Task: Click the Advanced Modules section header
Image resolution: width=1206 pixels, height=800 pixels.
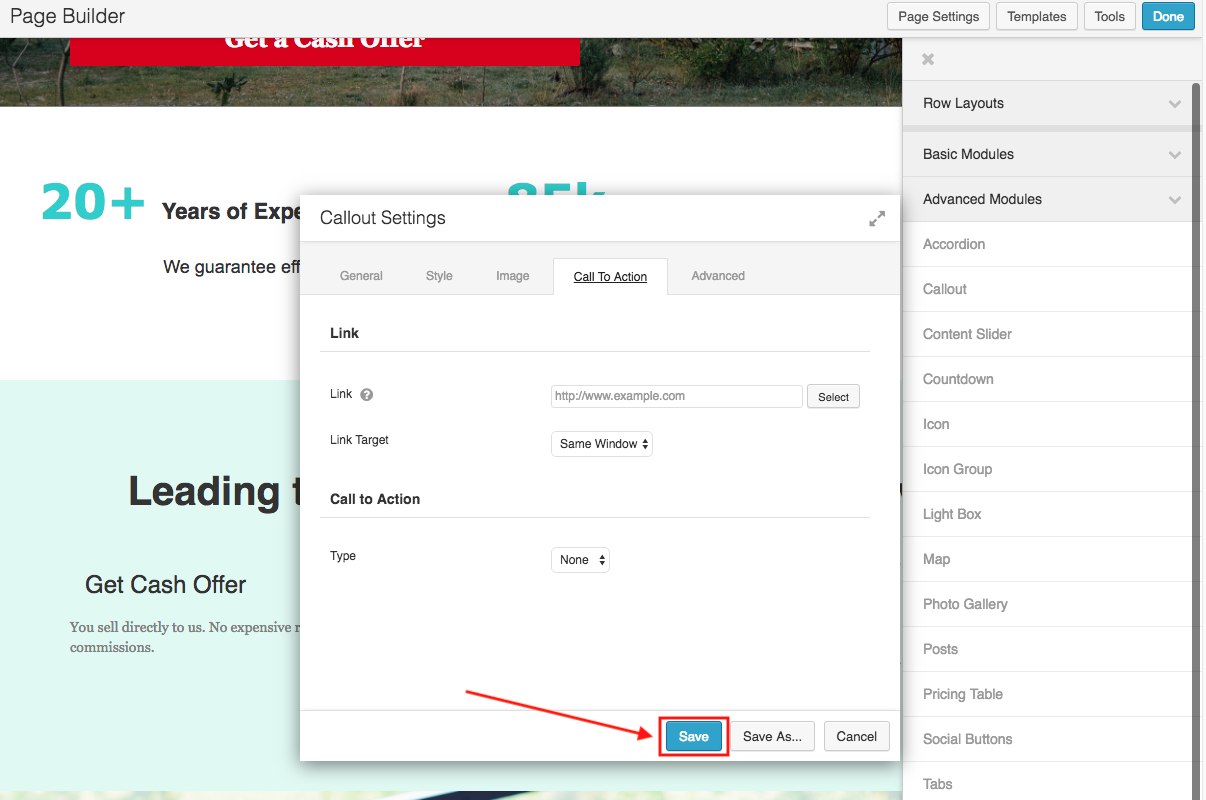Action: pyautogui.click(x=1047, y=200)
